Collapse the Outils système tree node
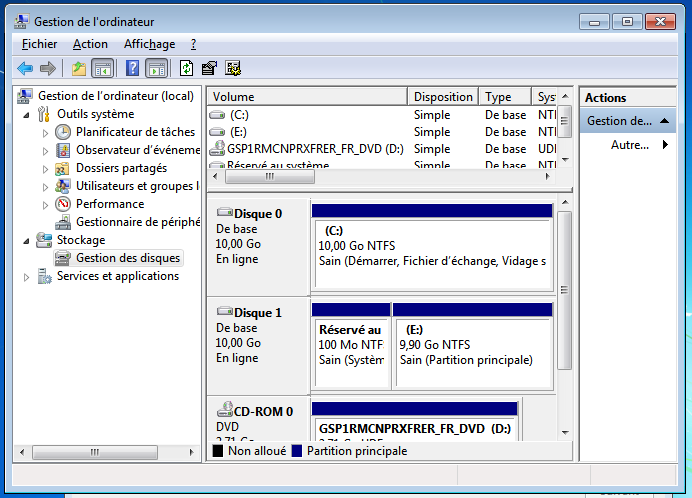This screenshot has height=498, width=692. (x=26, y=115)
